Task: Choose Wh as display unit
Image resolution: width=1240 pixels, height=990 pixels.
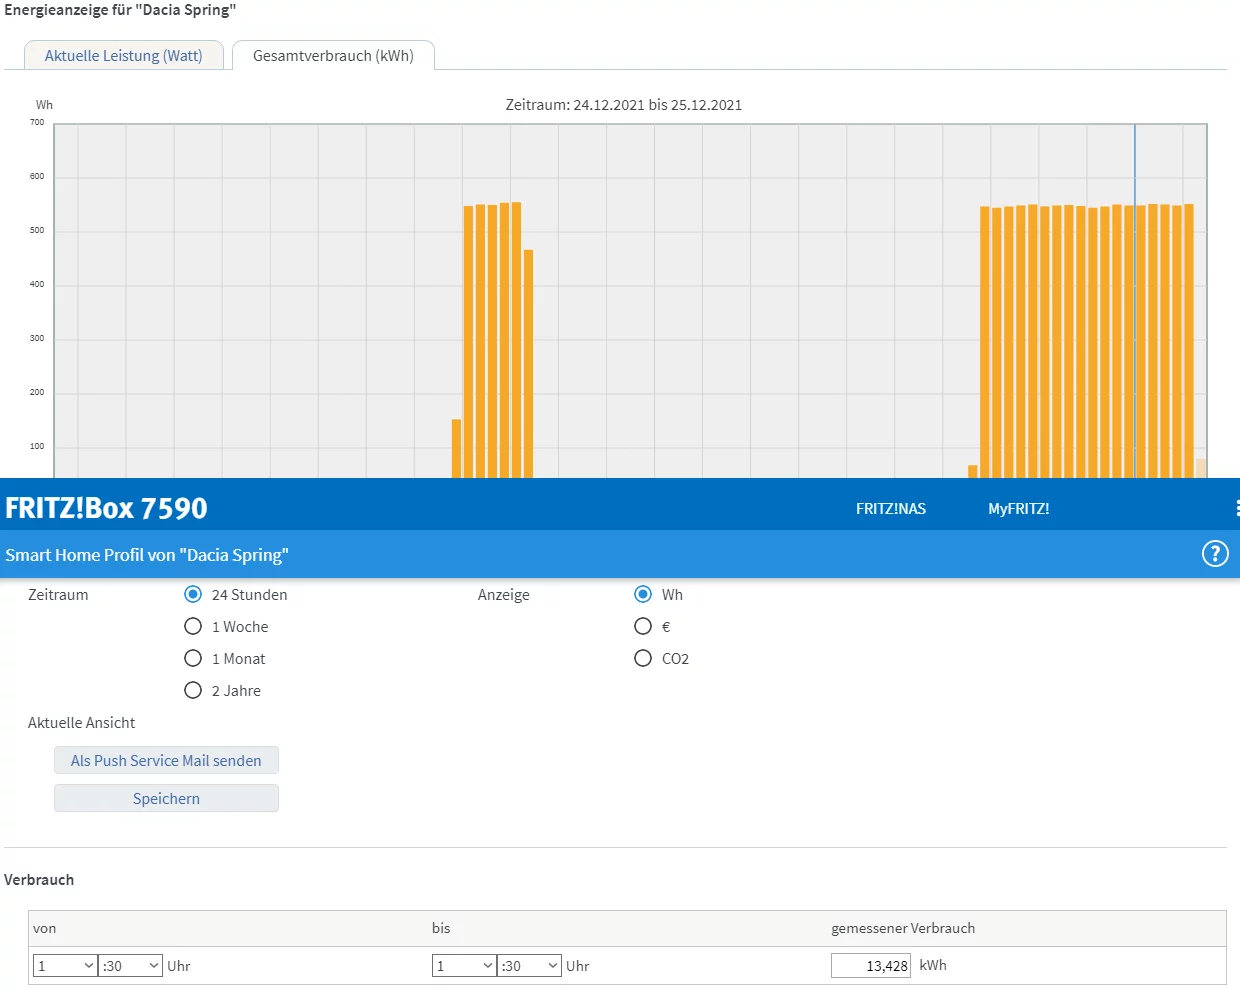Action: click(x=643, y=594)
